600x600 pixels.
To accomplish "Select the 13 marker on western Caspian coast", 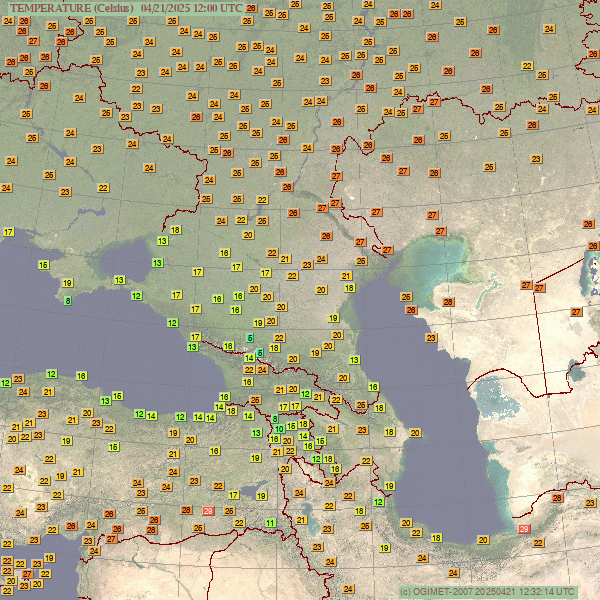I will (x=354, y=360).
